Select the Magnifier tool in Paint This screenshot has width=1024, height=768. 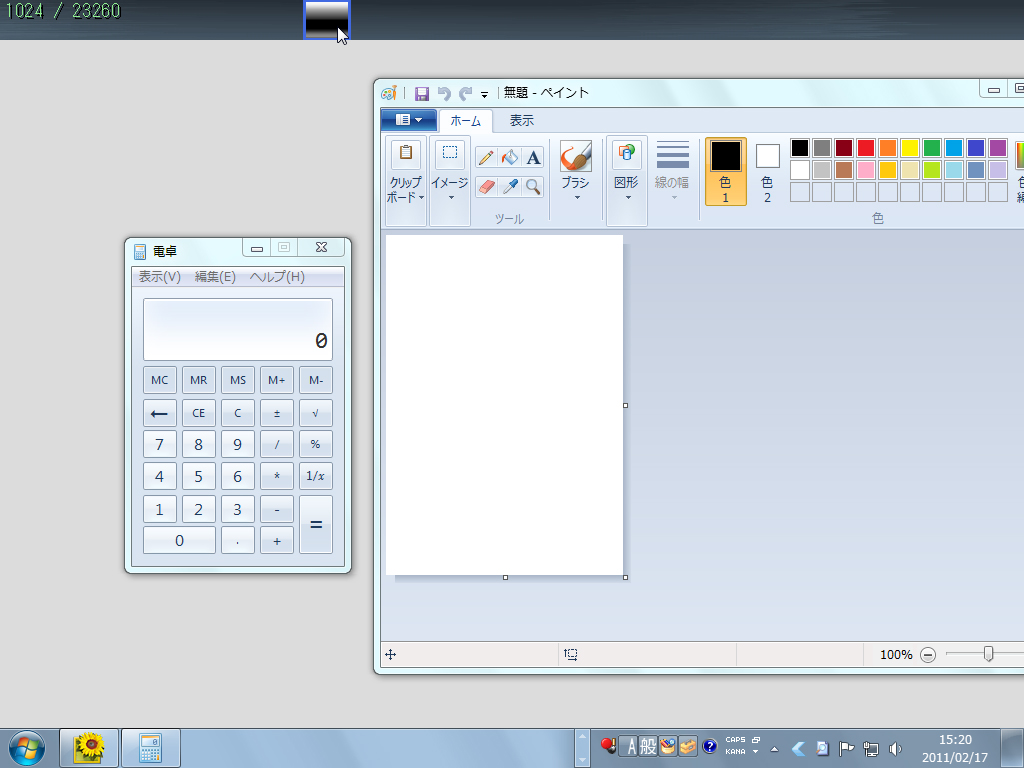coord(531,186)
